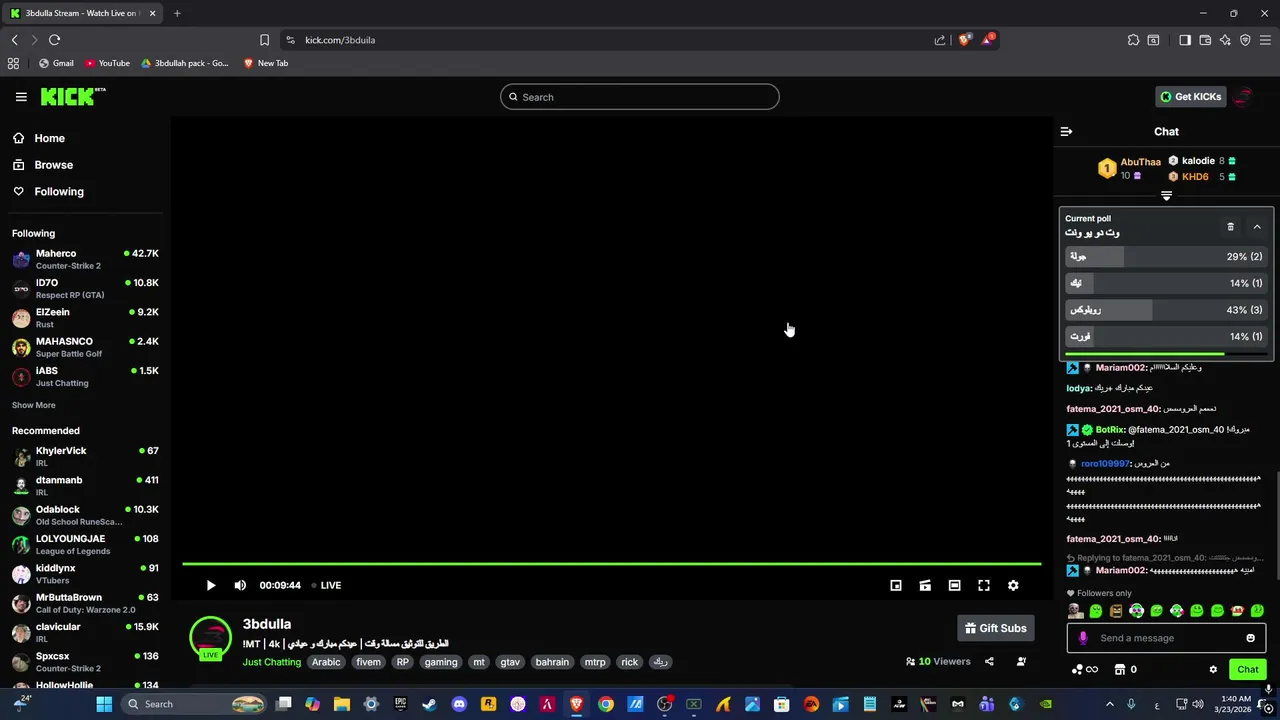
Task: Delete the current poll with trash icon
Action: 1230,227
